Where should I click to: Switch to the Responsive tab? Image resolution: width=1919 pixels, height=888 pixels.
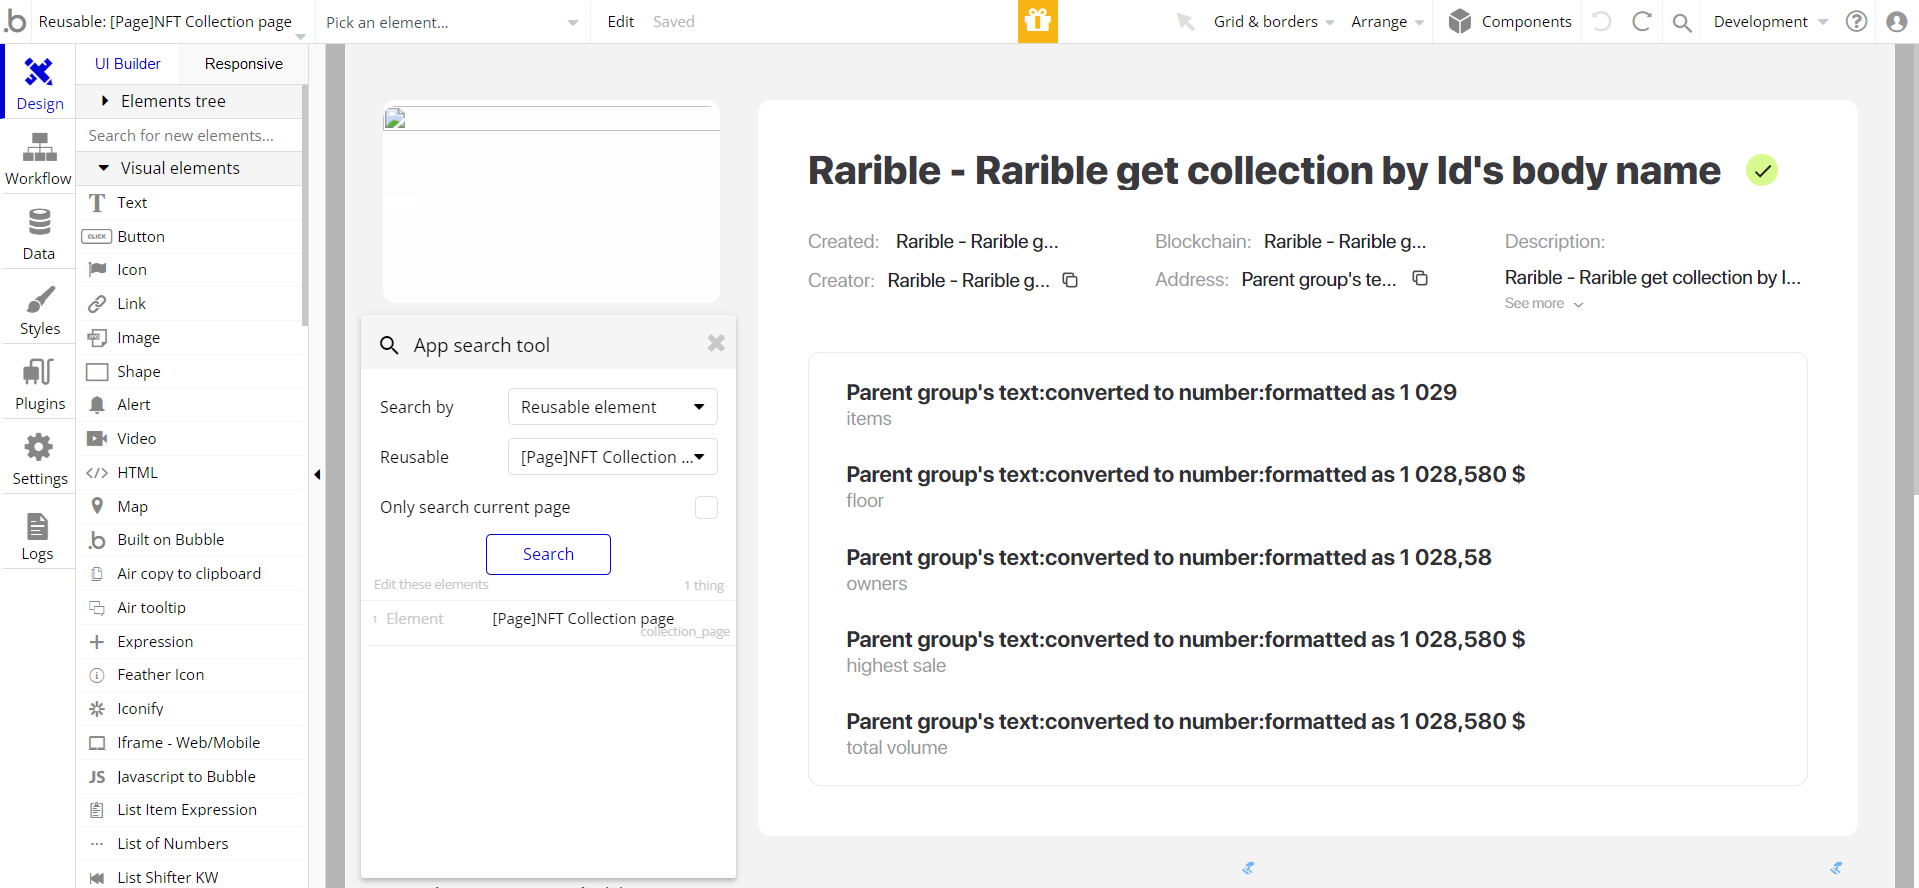click(x=243, y=63)
